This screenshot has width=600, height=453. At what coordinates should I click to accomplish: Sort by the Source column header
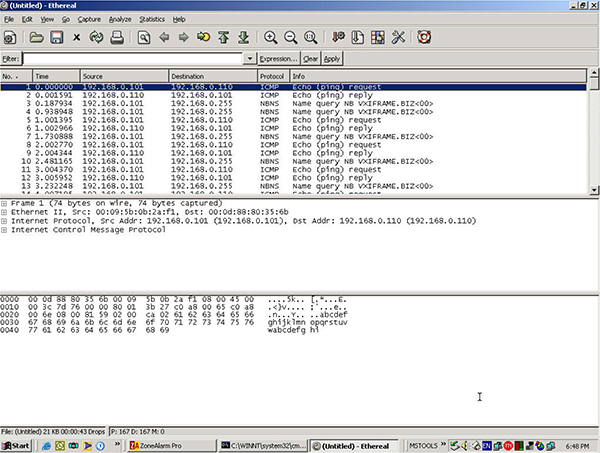click(x=124, y=76)
